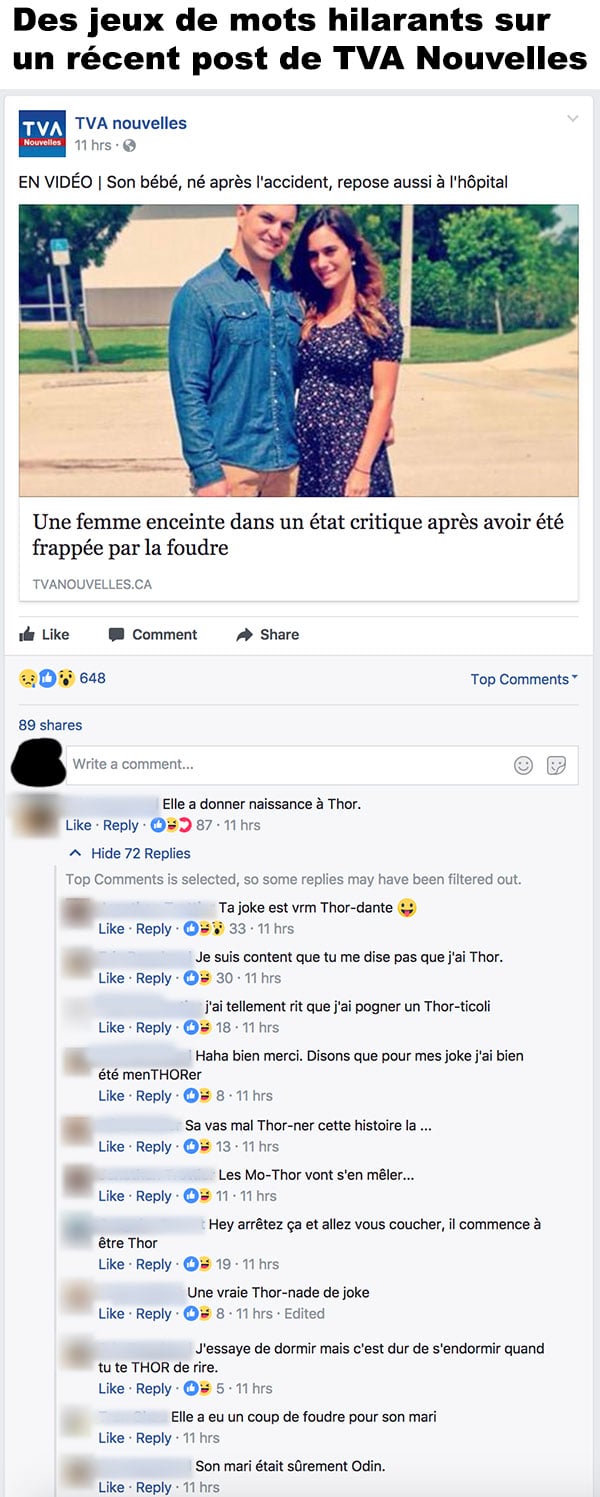This screenshot has height=1497, width=600.
Task: Click the Comment speech bubble icon
Action: tap(116, 635)
